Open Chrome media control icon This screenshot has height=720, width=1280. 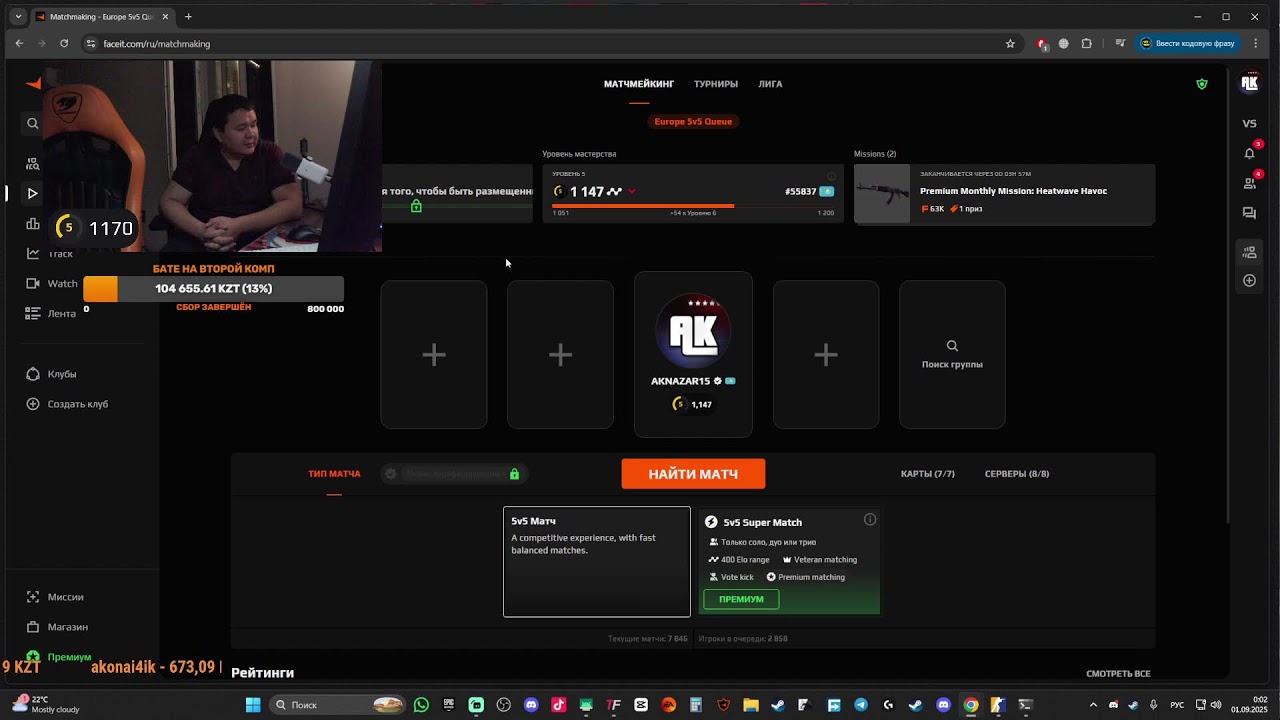1120,44
